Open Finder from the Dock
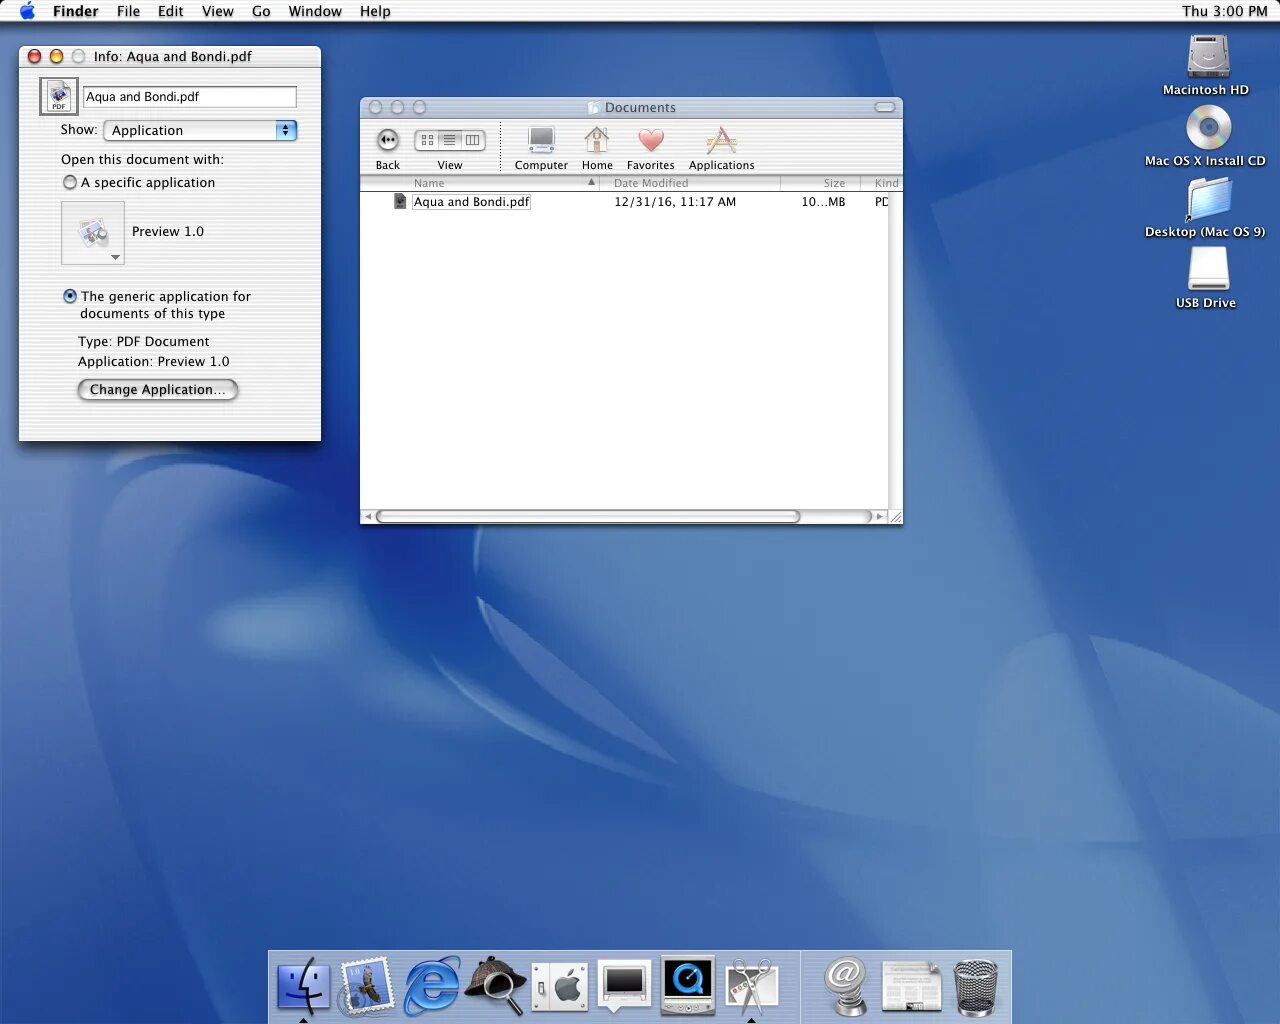The height and width of the screenshot is (1024, 1280). pyautogui.click(x=303, y=986)
